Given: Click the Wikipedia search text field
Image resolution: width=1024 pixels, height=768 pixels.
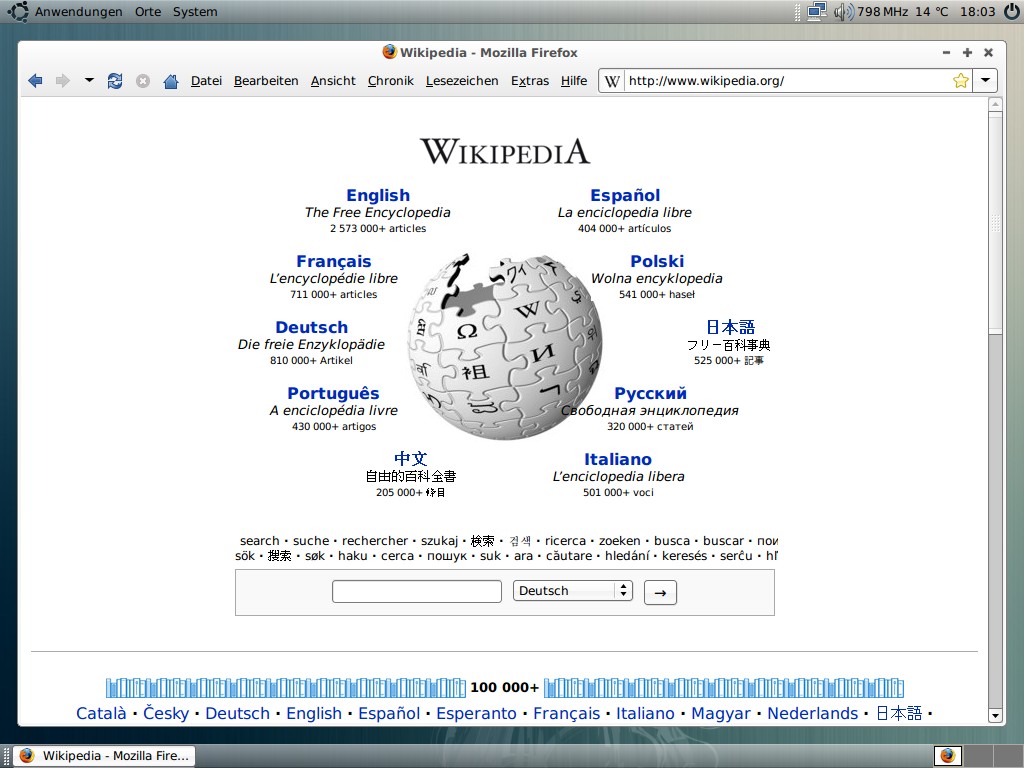Looking at the screenshot, I should coord(417,592).
